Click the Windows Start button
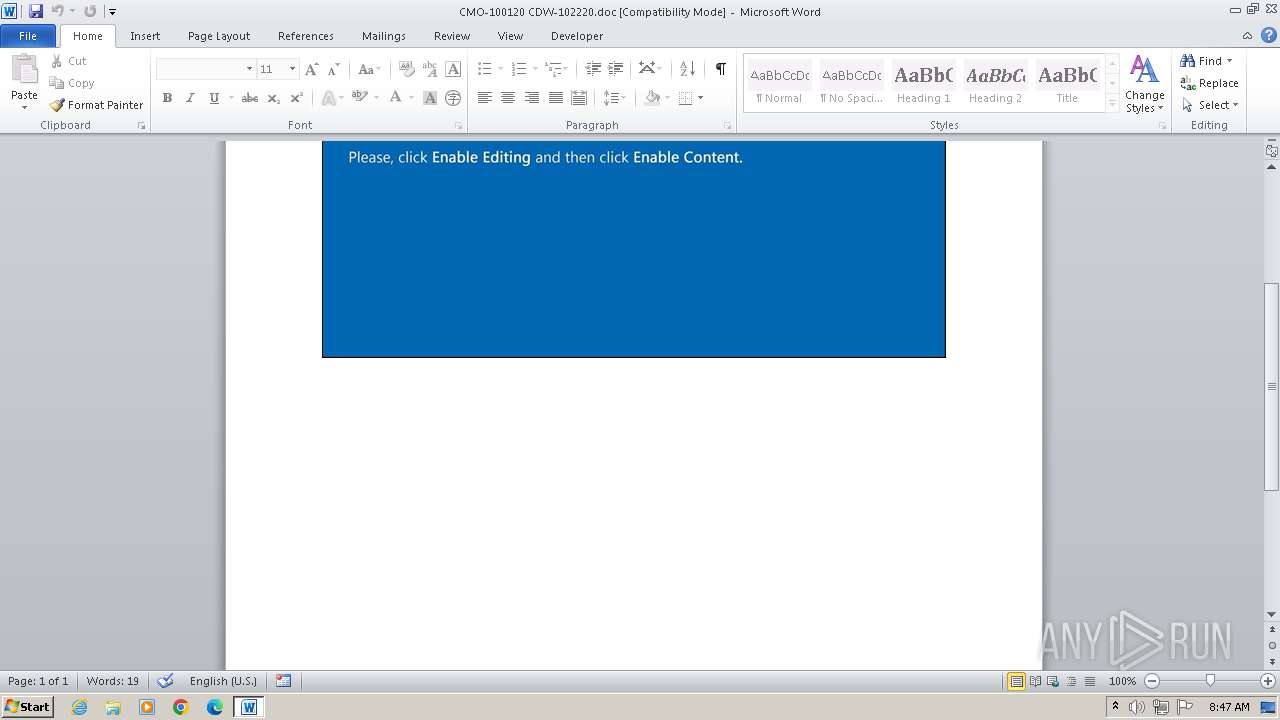Image resolution: width=1280 pixels, height=720 pixels. tap(28, 707)
